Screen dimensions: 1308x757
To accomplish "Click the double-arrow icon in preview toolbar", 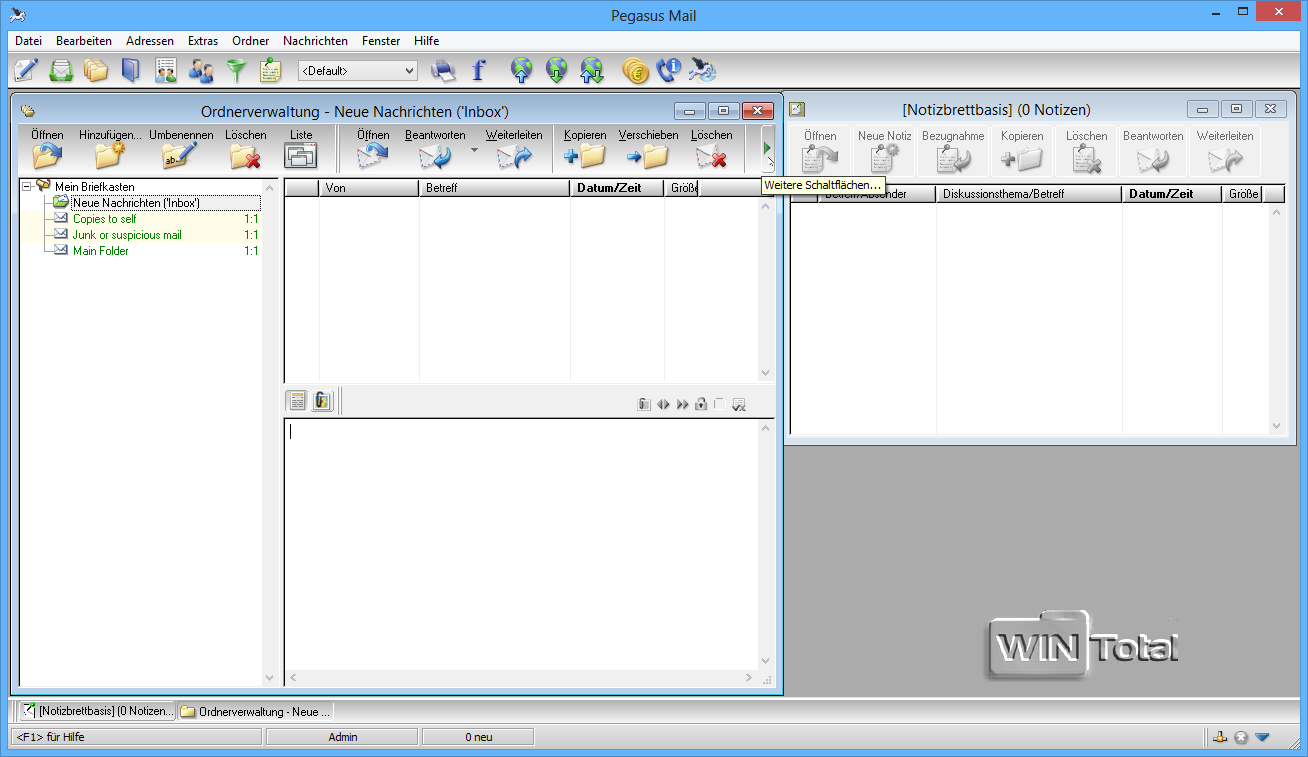I will [682, 404].
